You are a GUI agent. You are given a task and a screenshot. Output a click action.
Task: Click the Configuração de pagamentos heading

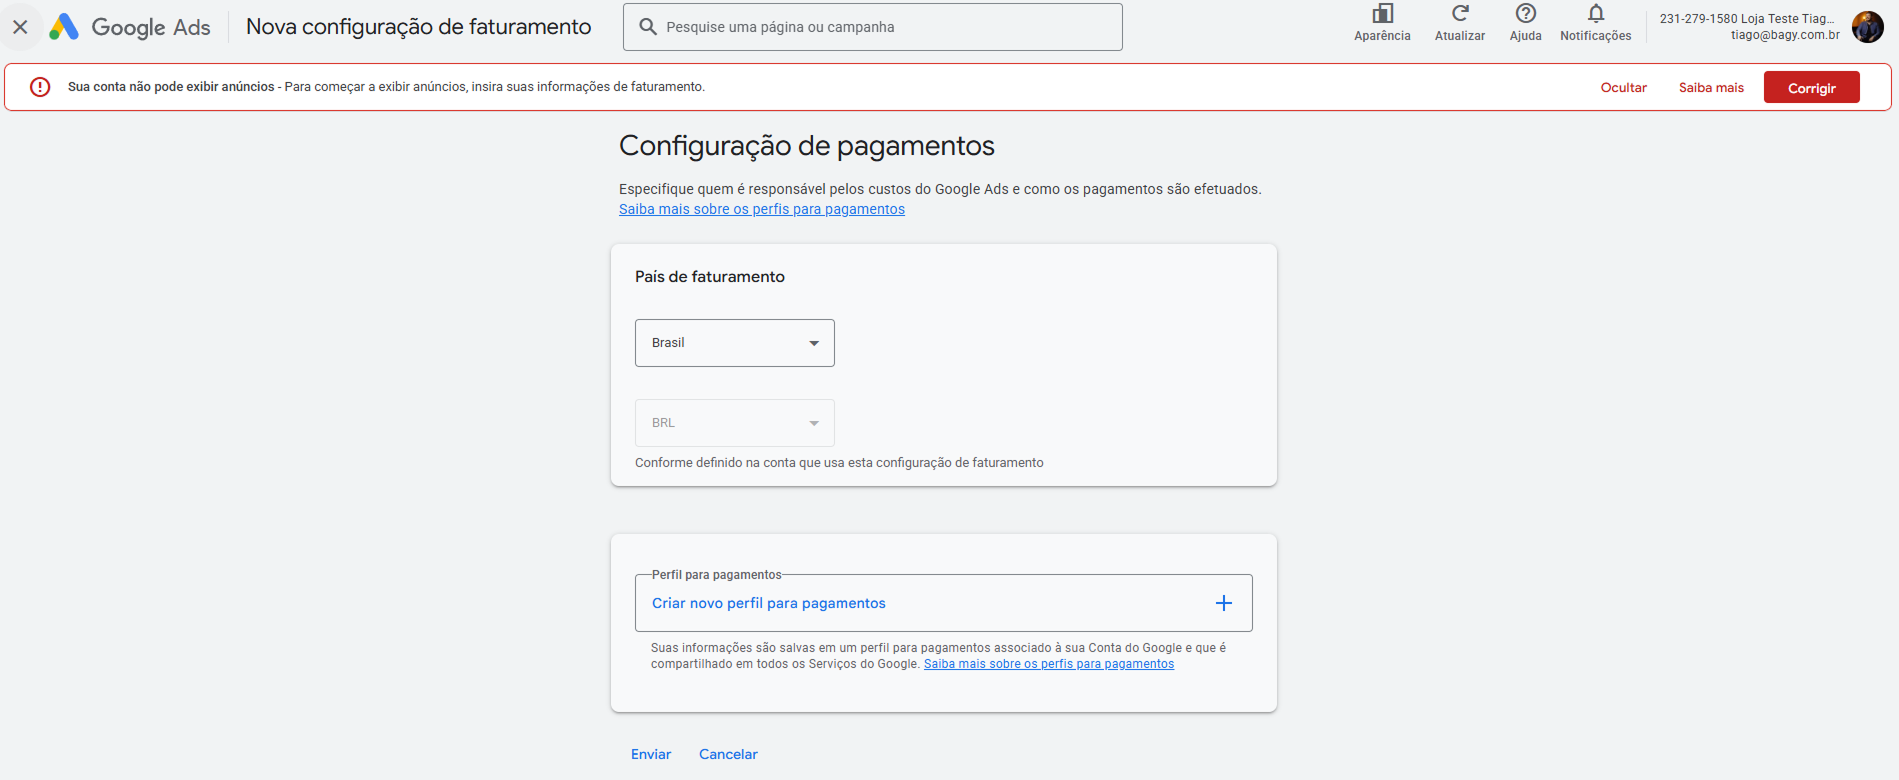(807, 146)
